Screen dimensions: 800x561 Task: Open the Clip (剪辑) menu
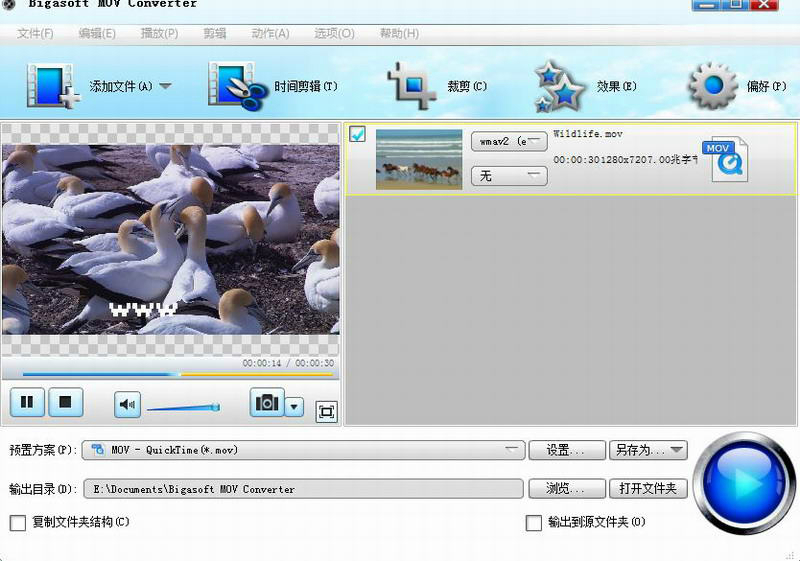coord(214,34)
